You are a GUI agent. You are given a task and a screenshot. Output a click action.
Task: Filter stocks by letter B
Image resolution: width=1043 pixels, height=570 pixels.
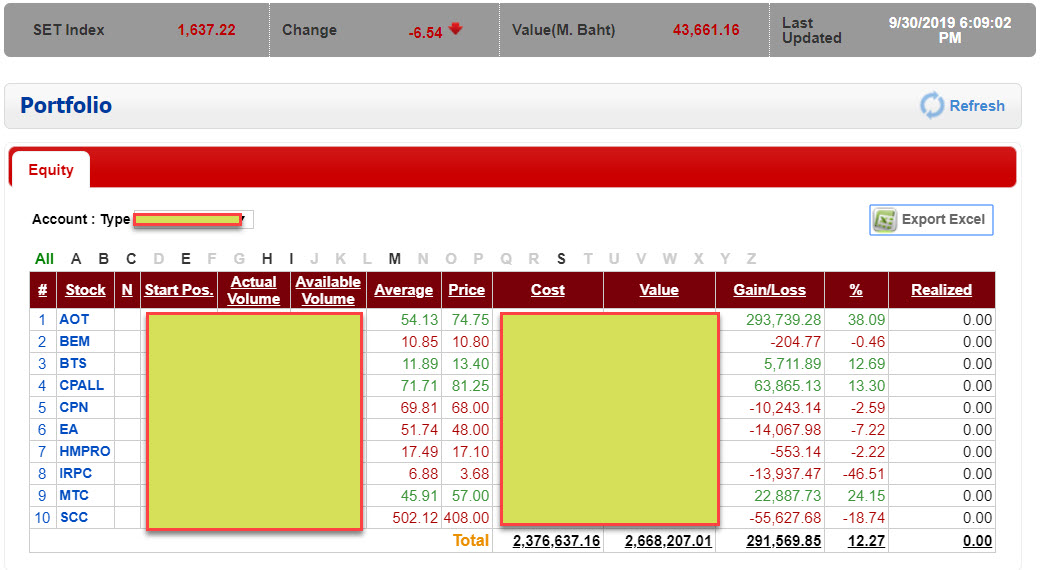tap(103, 259)
